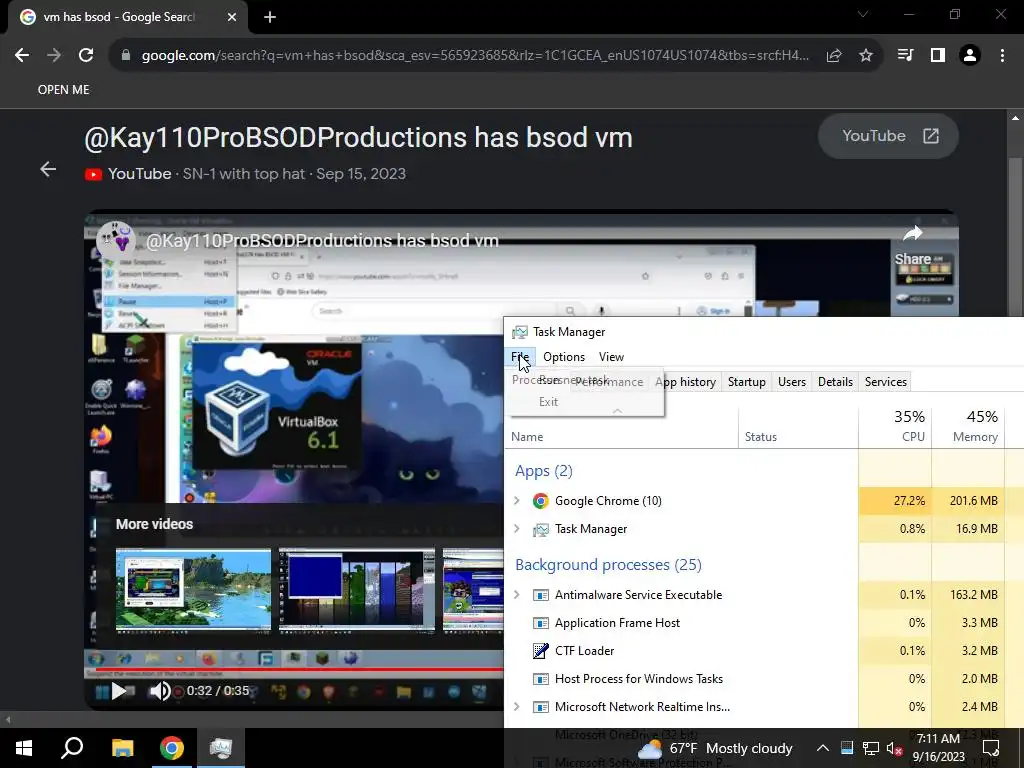Switch to the Users tab

click(792, 381)
